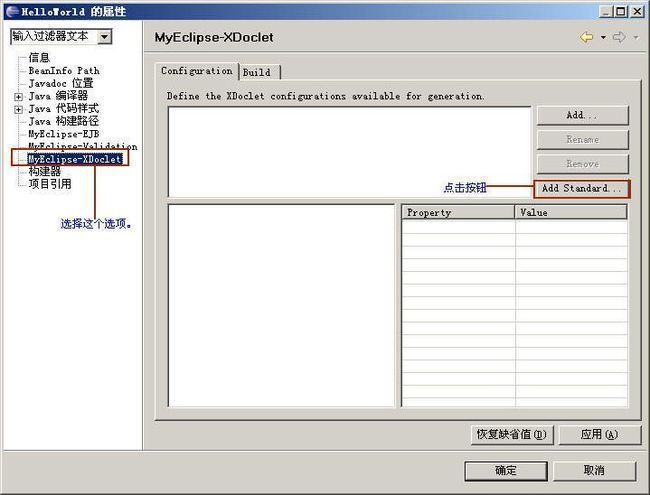Select 构建器 in the tree
Viewport: 650px width, 495px height.
click(44, 171)
